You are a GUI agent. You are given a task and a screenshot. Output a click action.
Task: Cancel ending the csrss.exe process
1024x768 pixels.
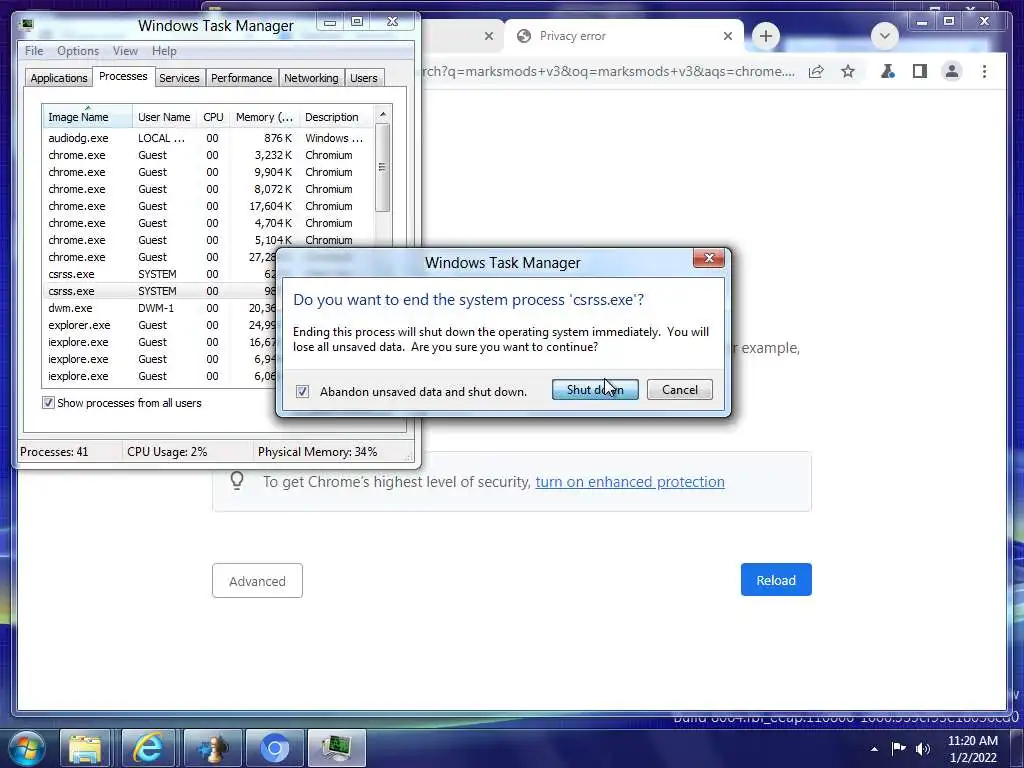[679, 390]
